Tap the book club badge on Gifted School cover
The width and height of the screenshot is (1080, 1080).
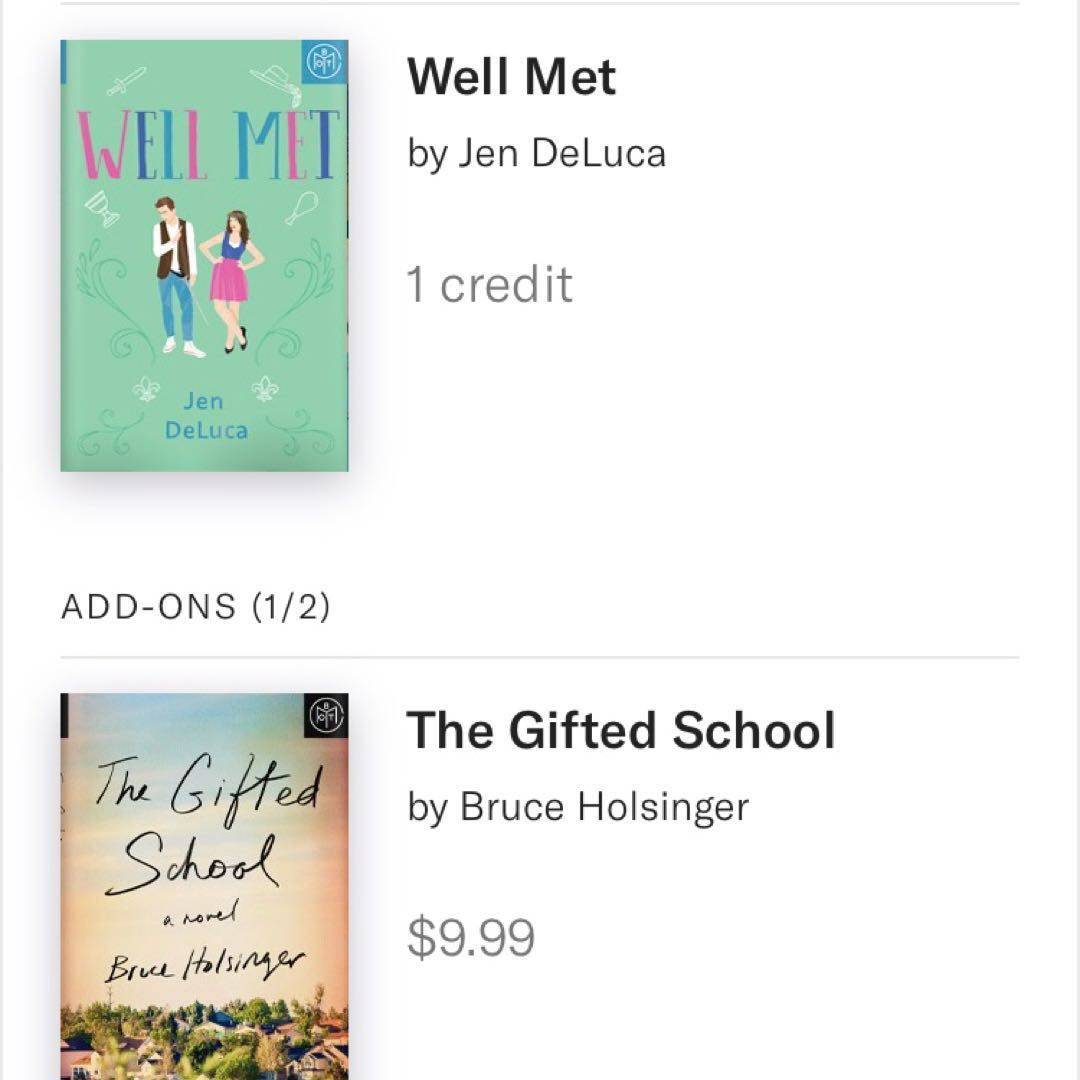click(x=327, y=714)
